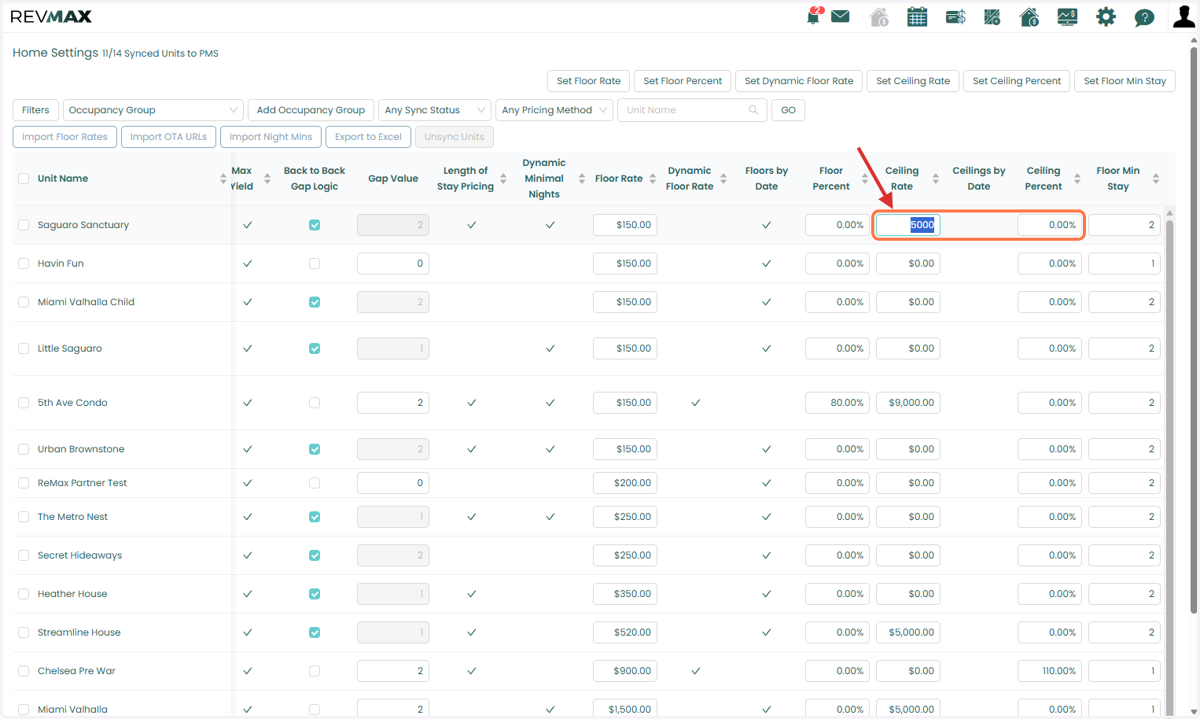Click Set Dynamic Floor Rate button
The height and width of the screenshot is (719, 1200).
pyautogui.click(x=799, y=81)
